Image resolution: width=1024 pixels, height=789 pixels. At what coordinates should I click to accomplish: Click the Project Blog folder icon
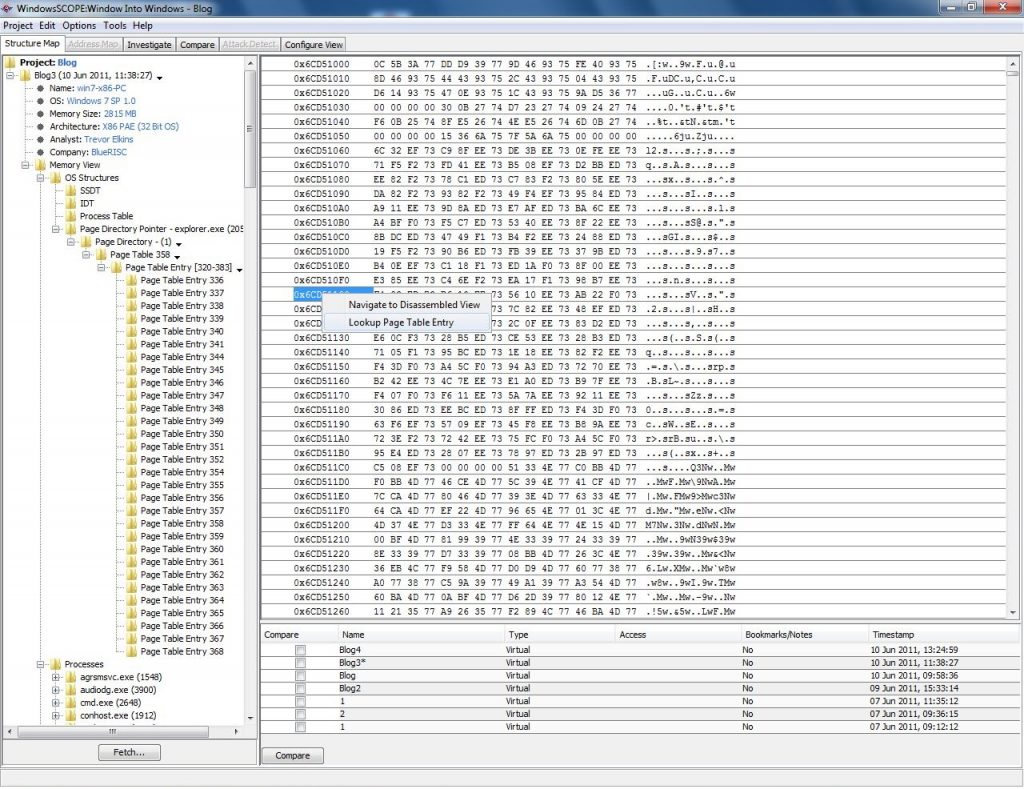(10, 63)
